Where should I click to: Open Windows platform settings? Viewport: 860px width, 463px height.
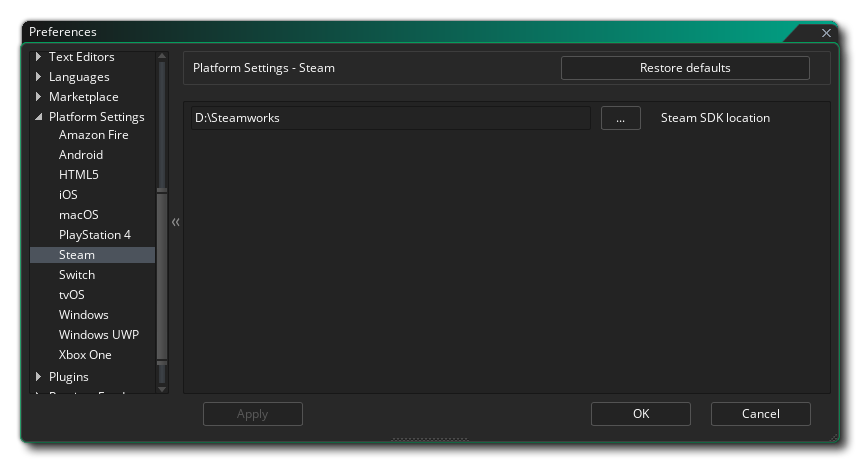(x=83, y=315)
